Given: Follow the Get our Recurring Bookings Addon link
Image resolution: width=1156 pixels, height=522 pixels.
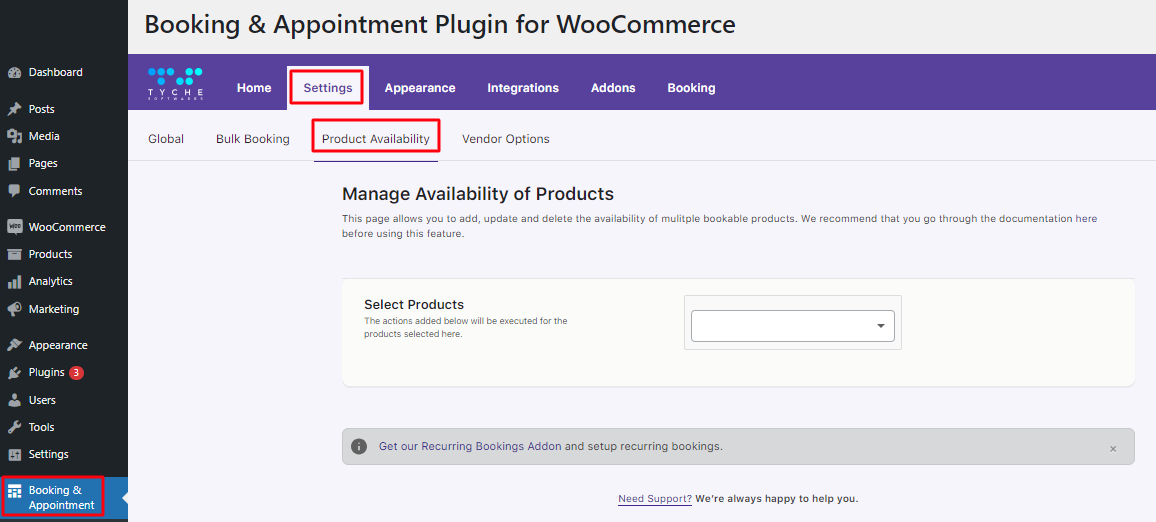Looking at the screenshot, I should (470, 446).
